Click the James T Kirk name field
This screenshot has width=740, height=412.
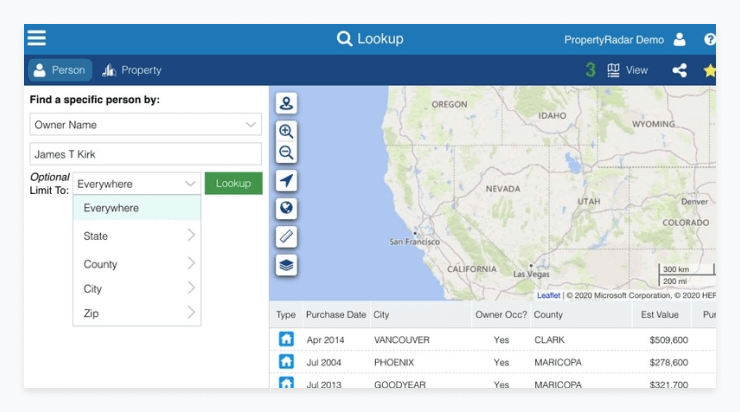[145, 154]
